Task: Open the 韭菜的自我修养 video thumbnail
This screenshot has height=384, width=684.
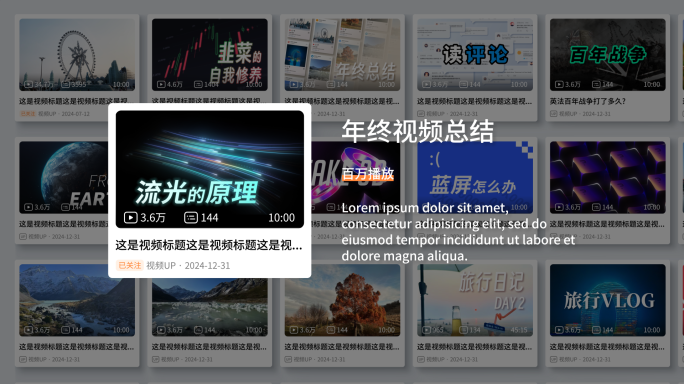Action: 210,55
